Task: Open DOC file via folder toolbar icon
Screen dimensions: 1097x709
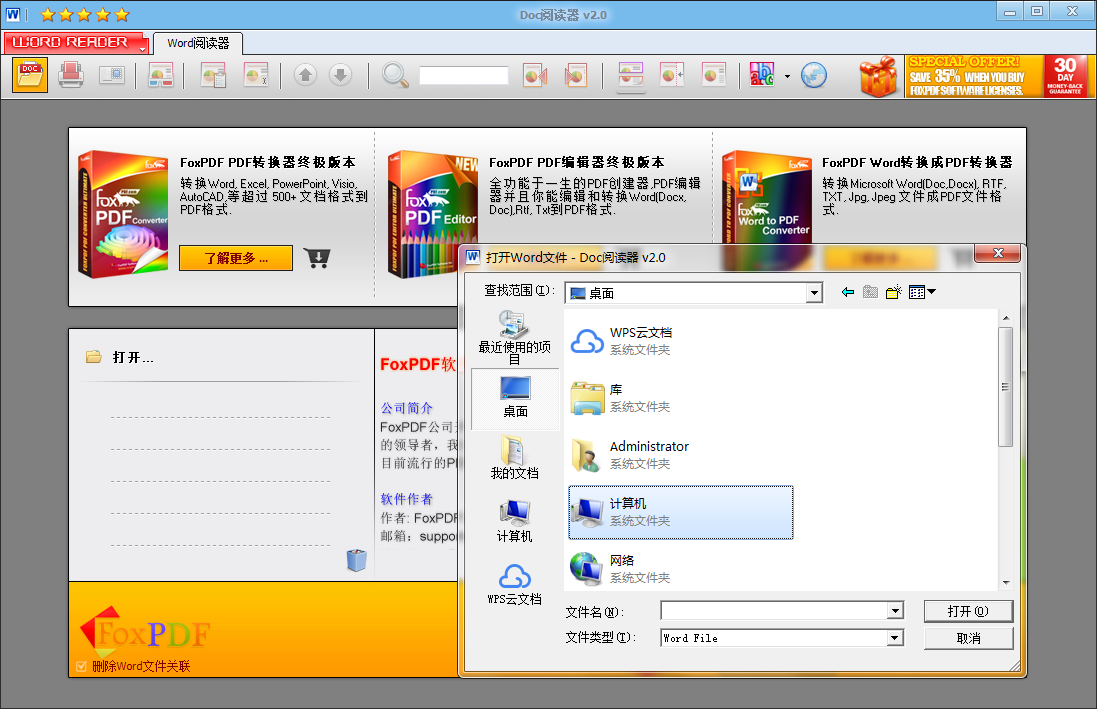Action: pos(30,75)
